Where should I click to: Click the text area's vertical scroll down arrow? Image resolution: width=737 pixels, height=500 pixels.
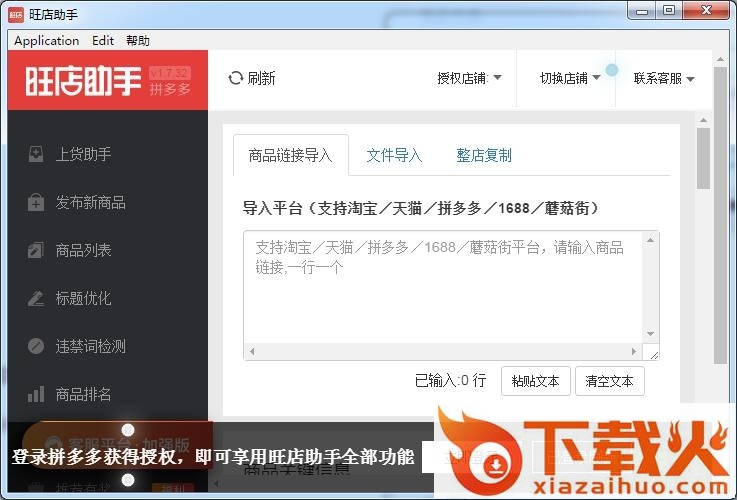[651, 334]
